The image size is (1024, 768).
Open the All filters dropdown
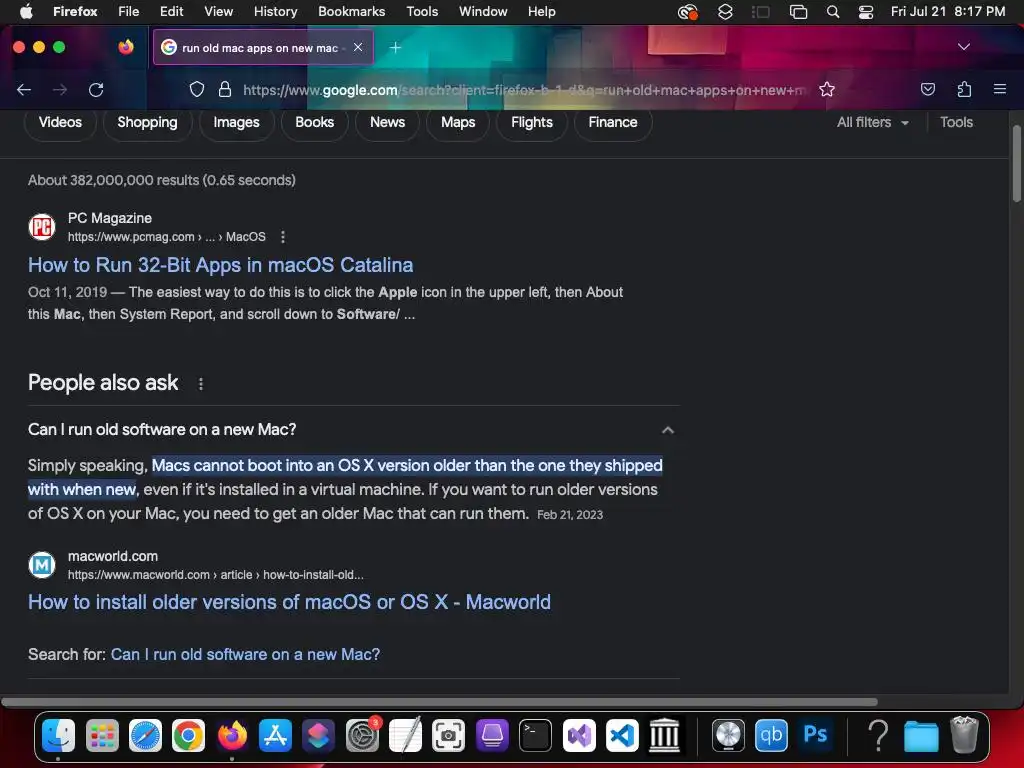[872, 122]
